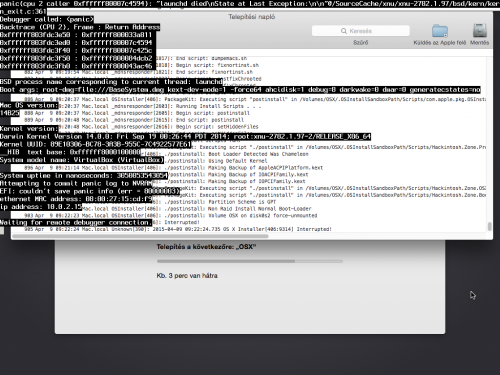Click the "Kb. 3 perc van hátra" text
500x375 pixels.
click(187, 276)
